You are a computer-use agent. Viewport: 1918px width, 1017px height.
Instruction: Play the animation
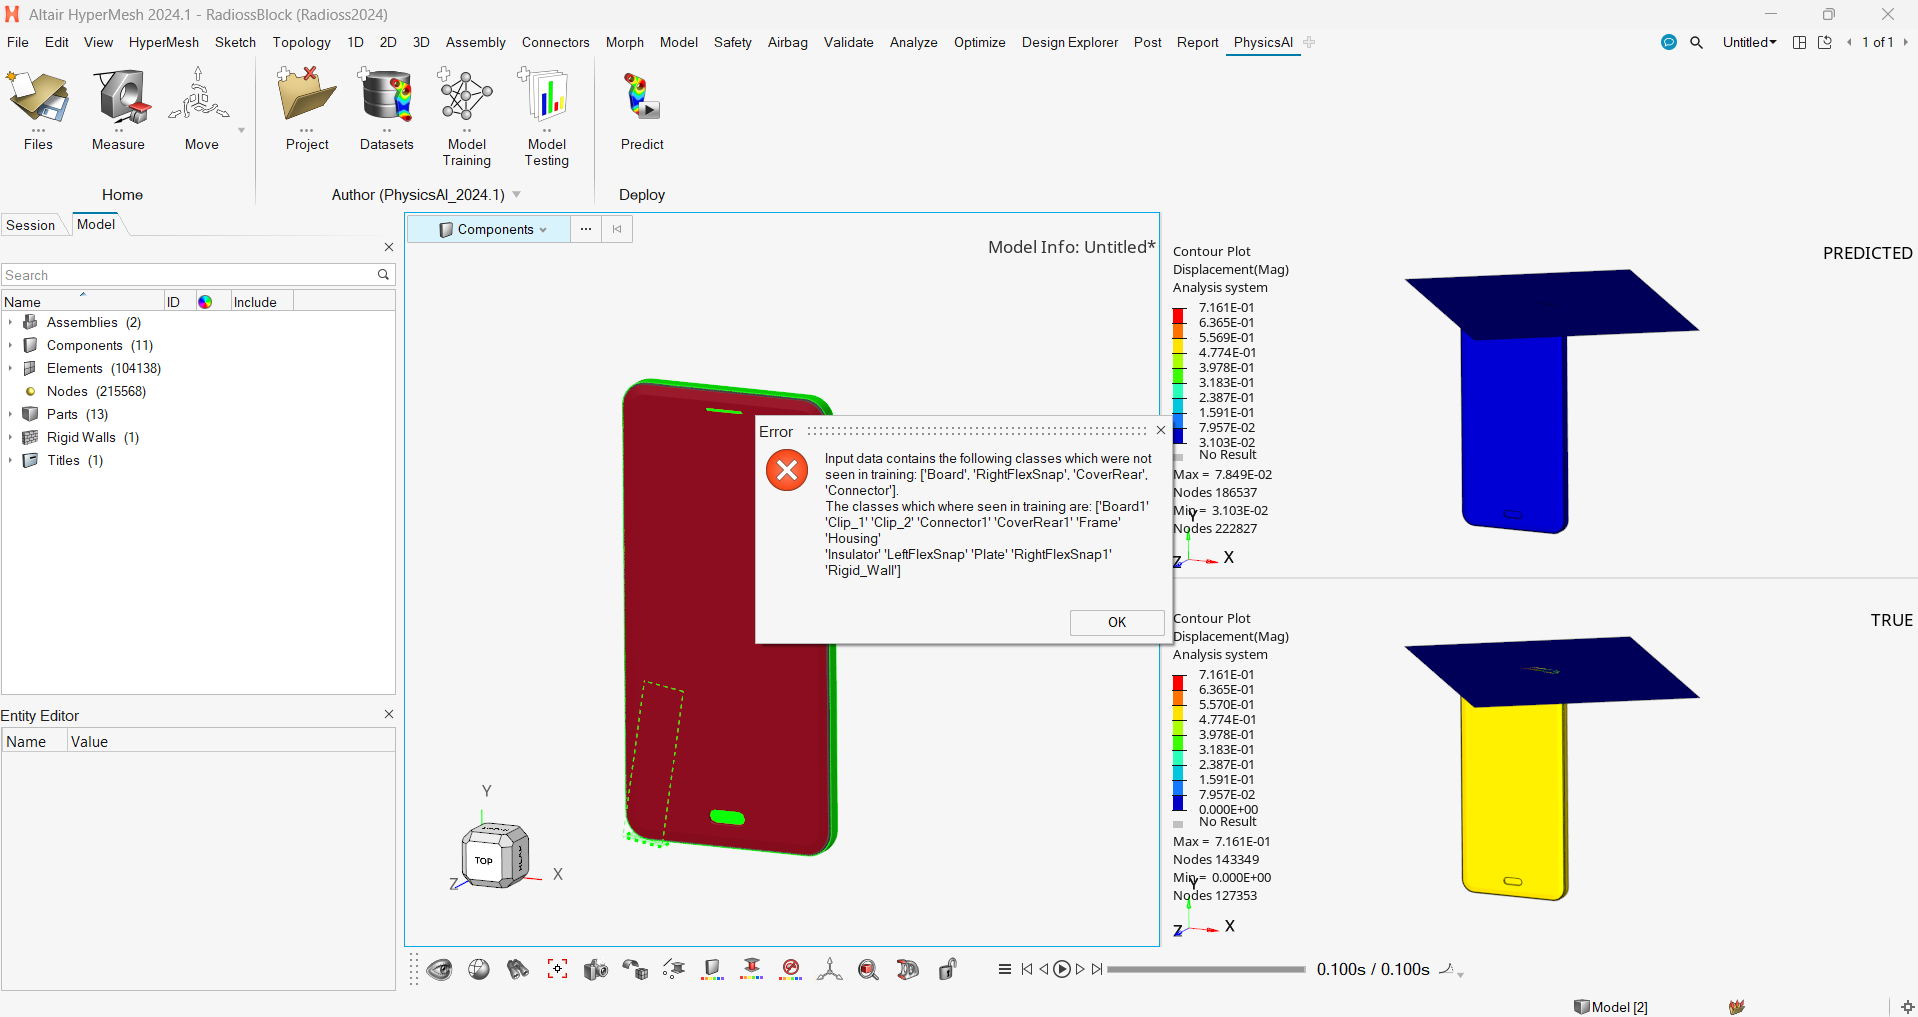pyautogui.click(x=1062, y=969)
